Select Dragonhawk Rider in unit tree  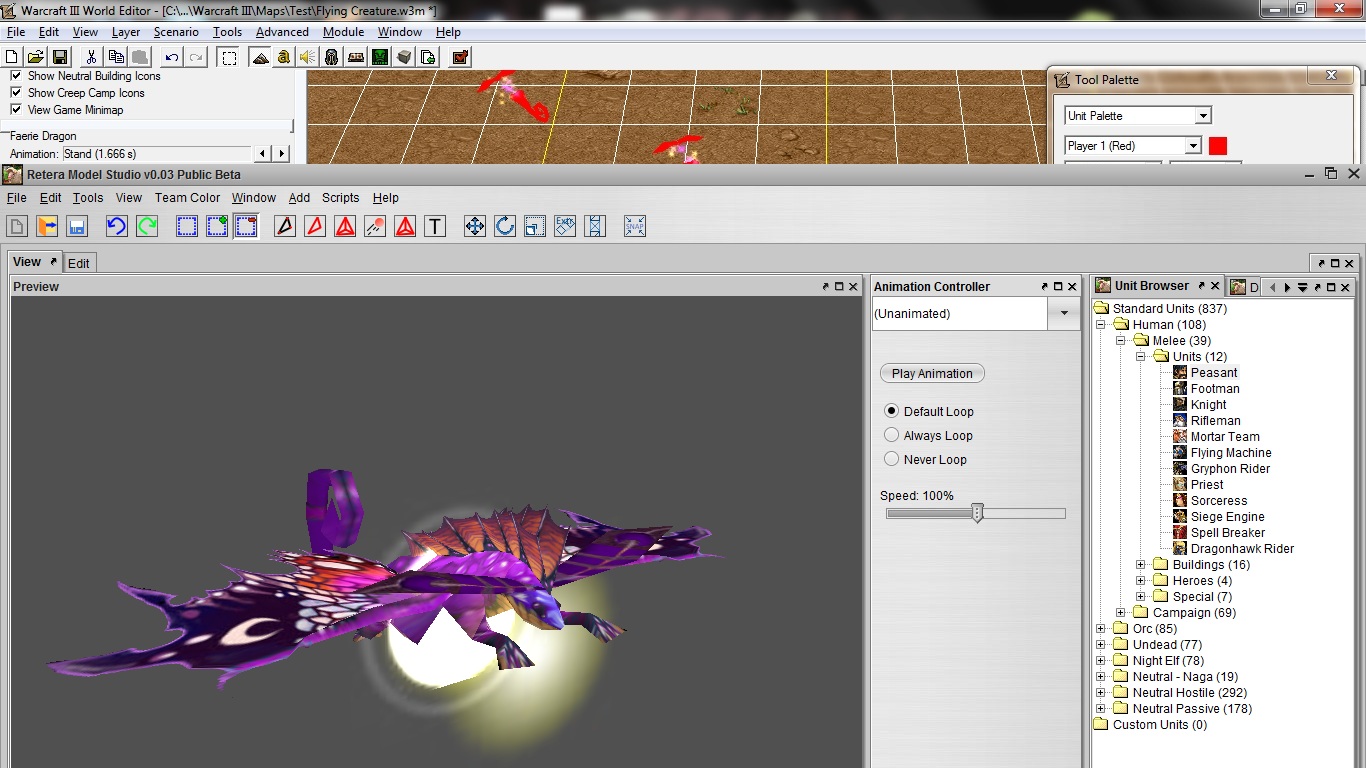click(1242, 549)
